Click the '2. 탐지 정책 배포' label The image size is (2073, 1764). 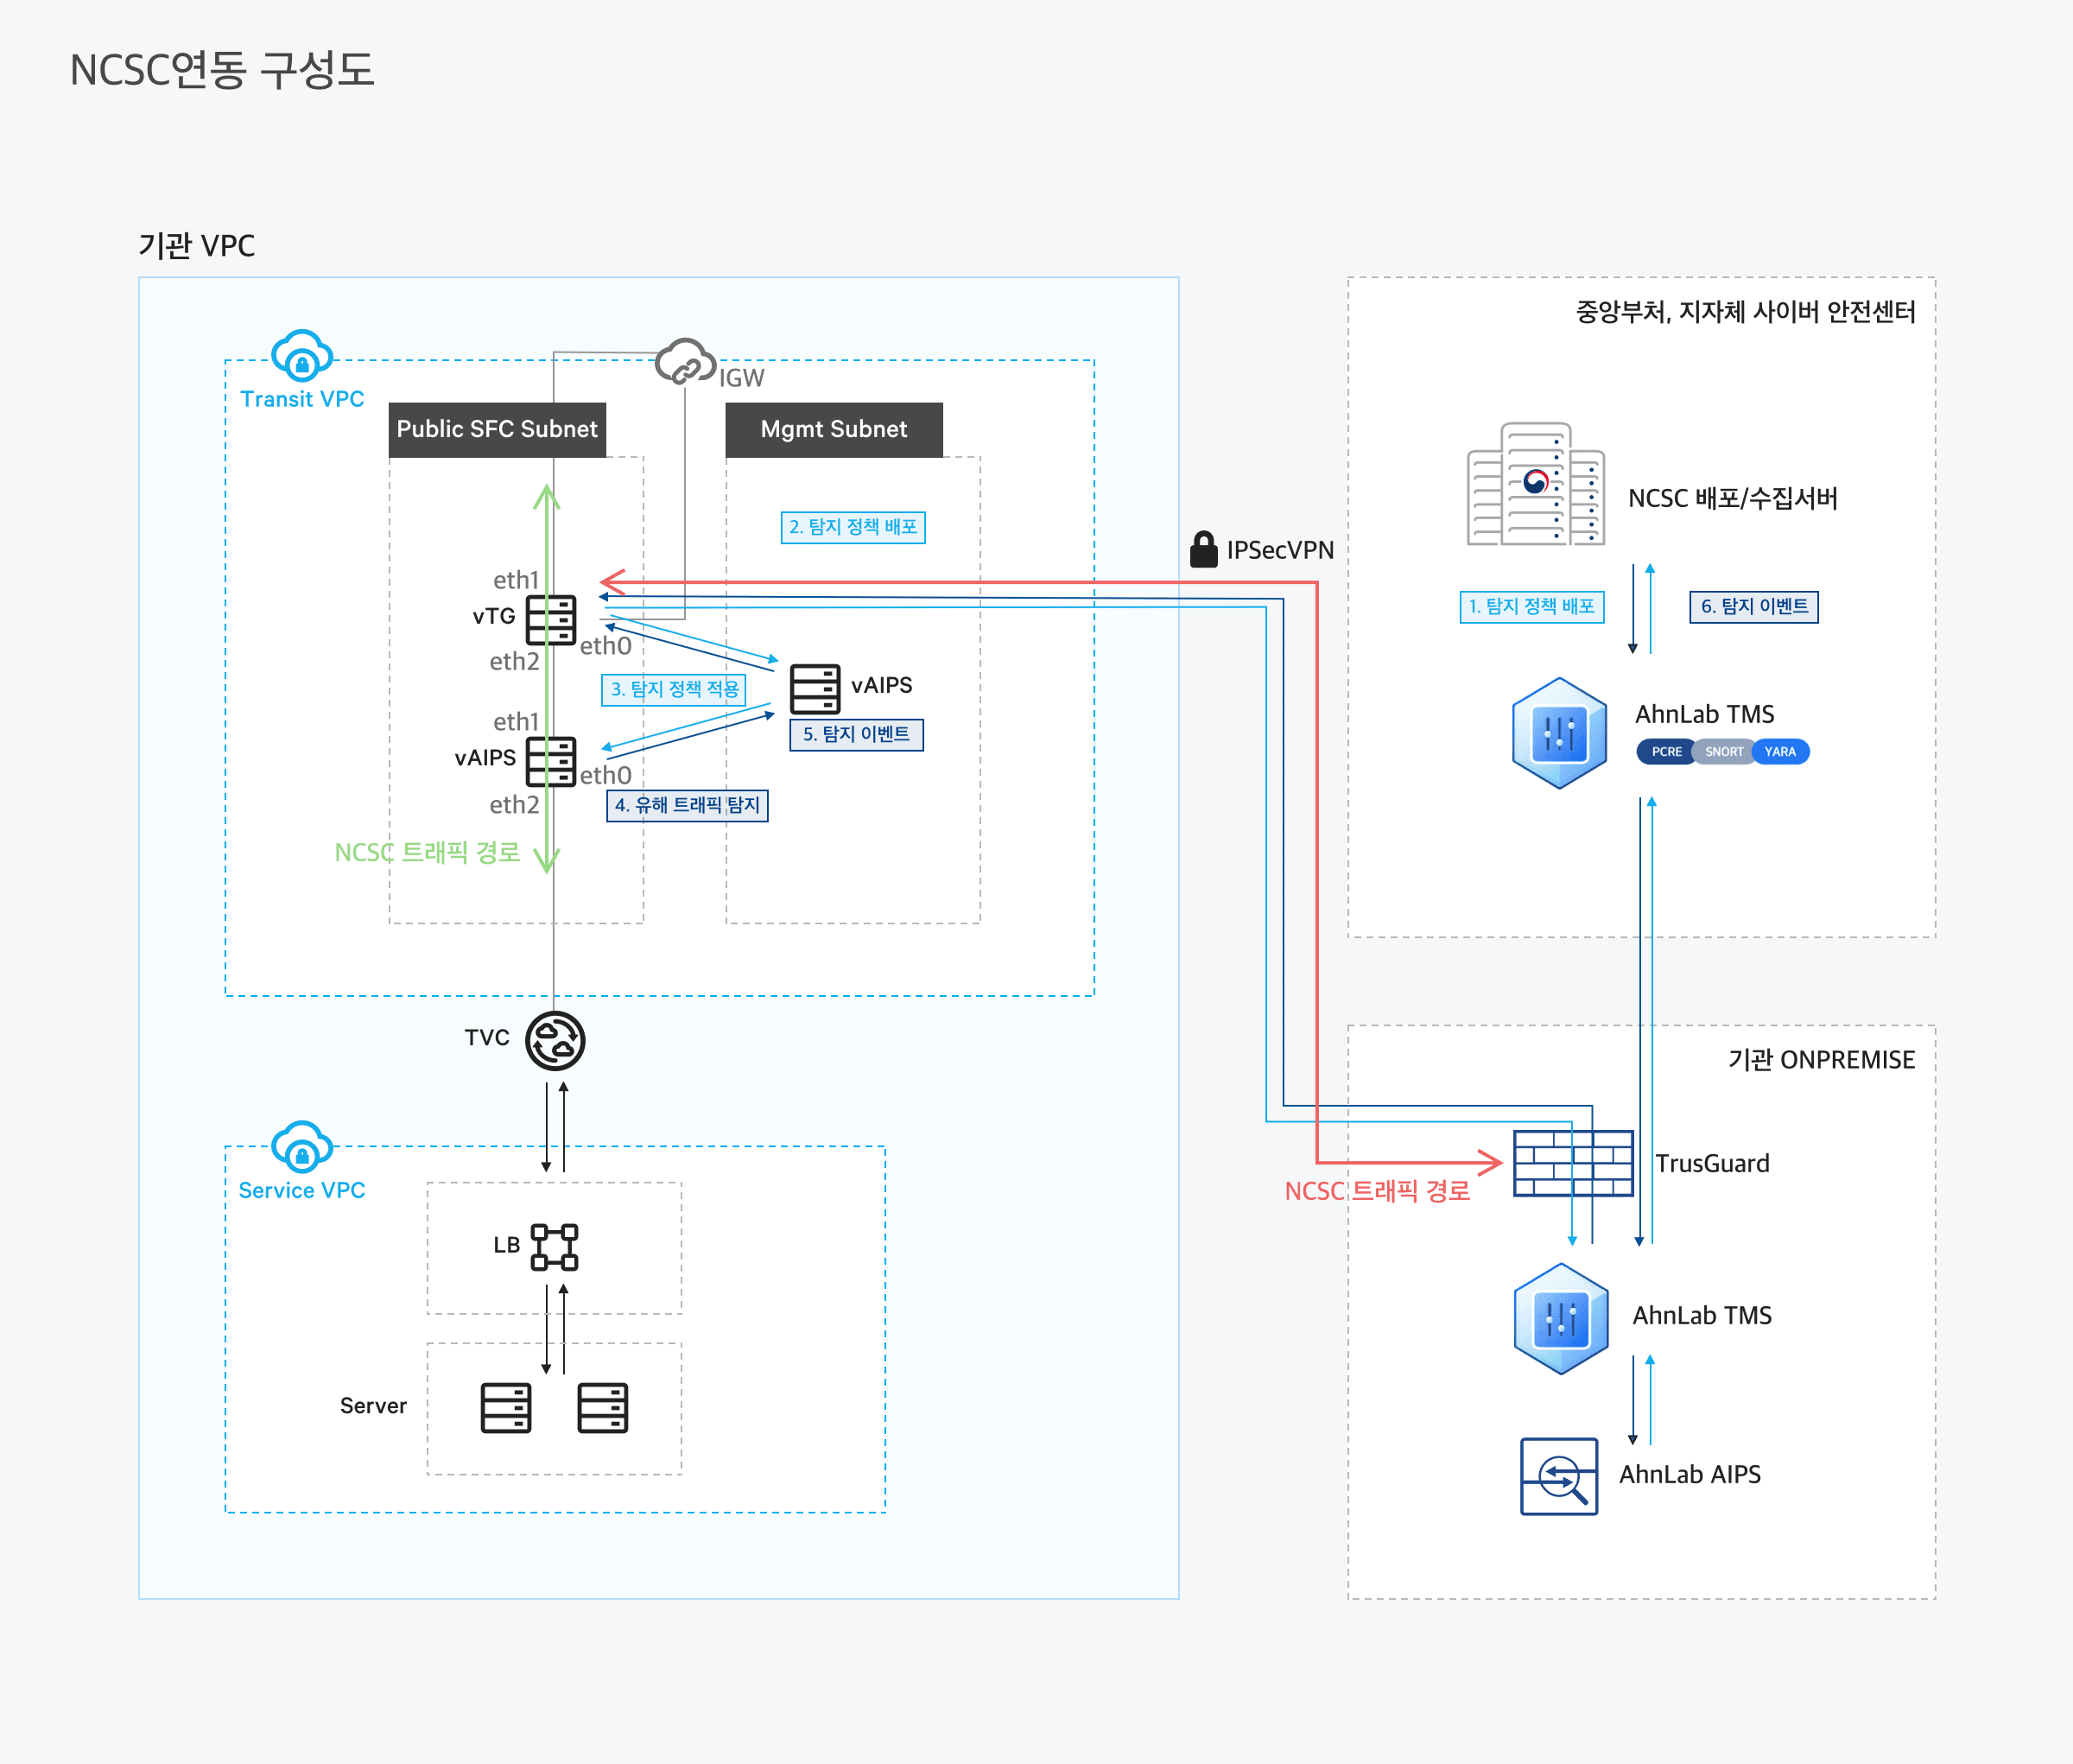[852, 527]
